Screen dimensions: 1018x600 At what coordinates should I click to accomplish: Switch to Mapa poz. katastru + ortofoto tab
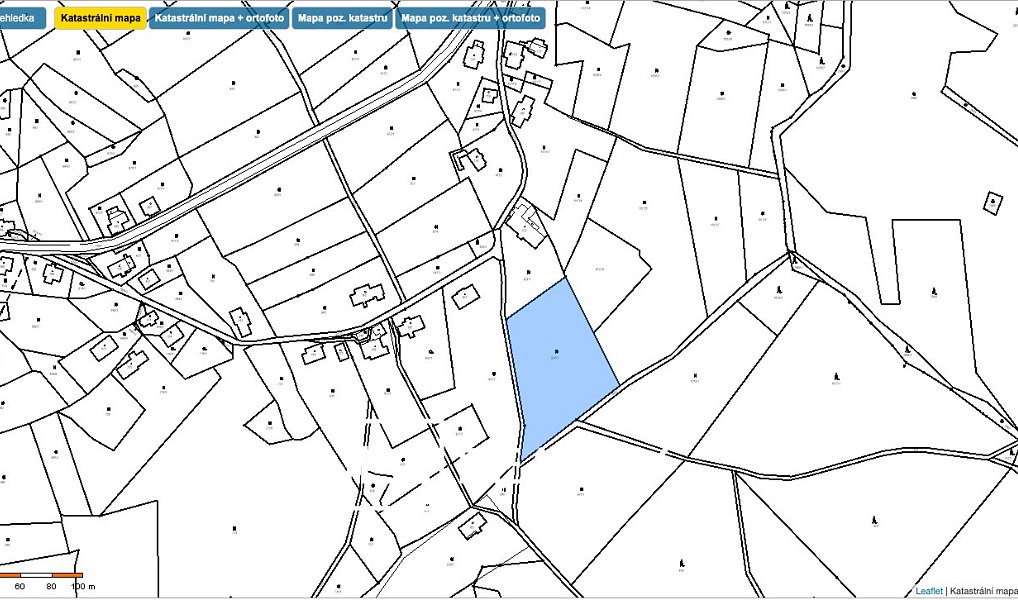point(471,18)
